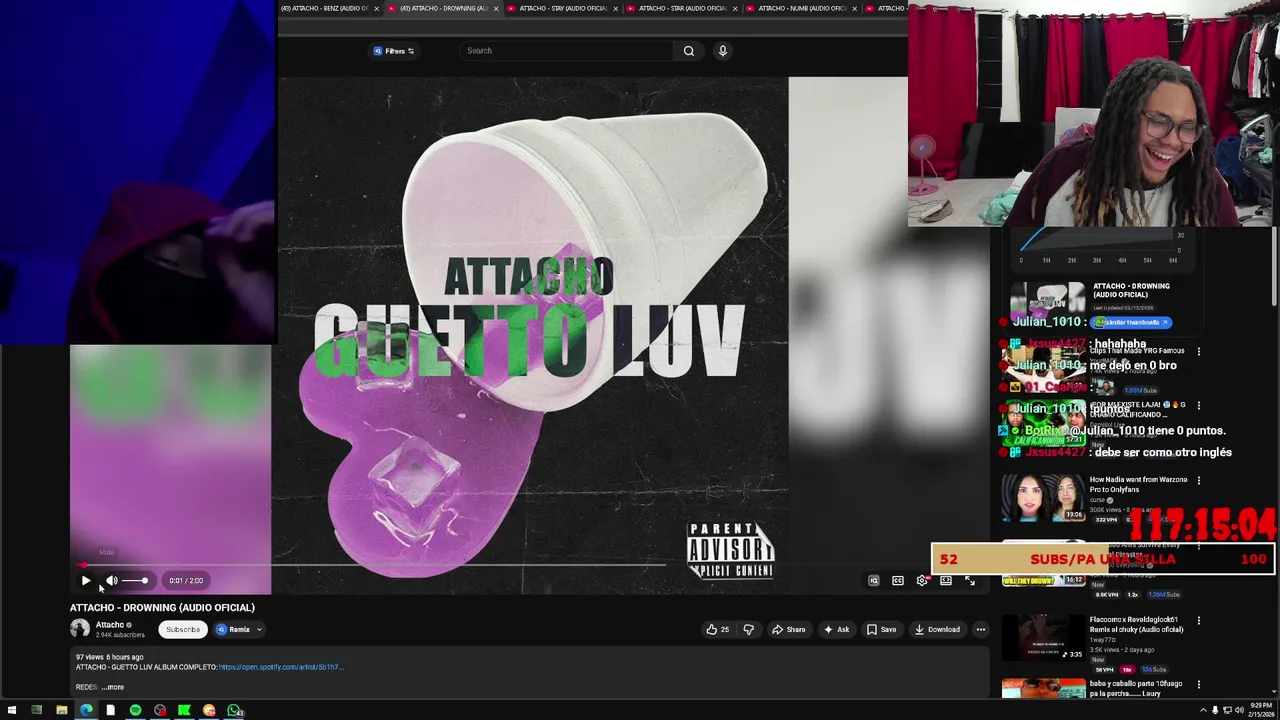
Task: Click the Ask button
Action: click(x=836, y=629)
